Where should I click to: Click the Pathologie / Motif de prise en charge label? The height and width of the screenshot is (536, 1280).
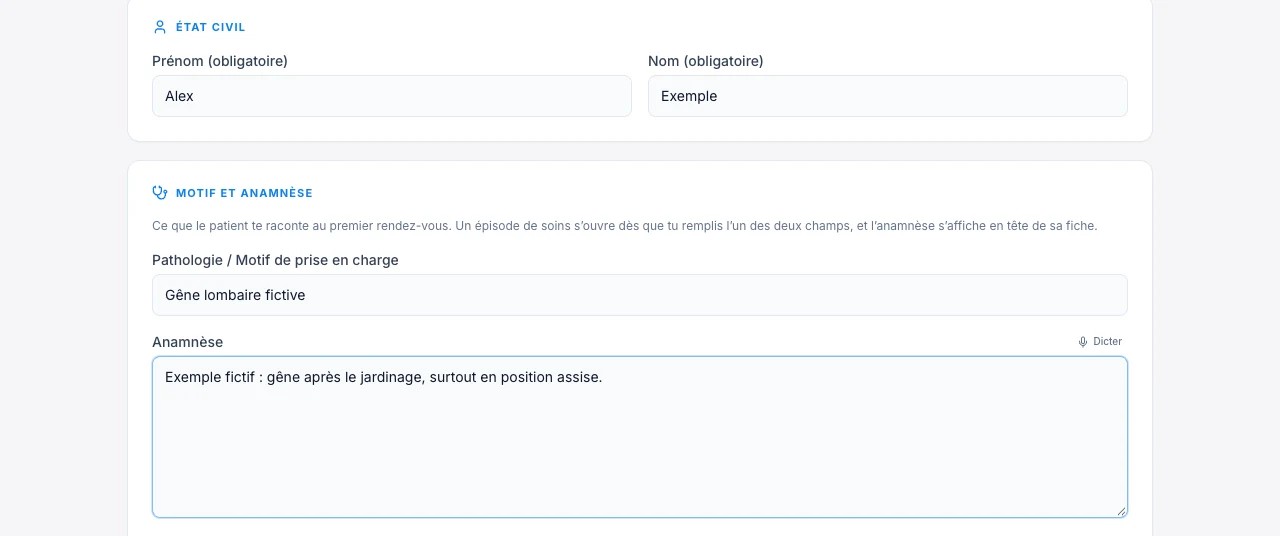[275, 260]
